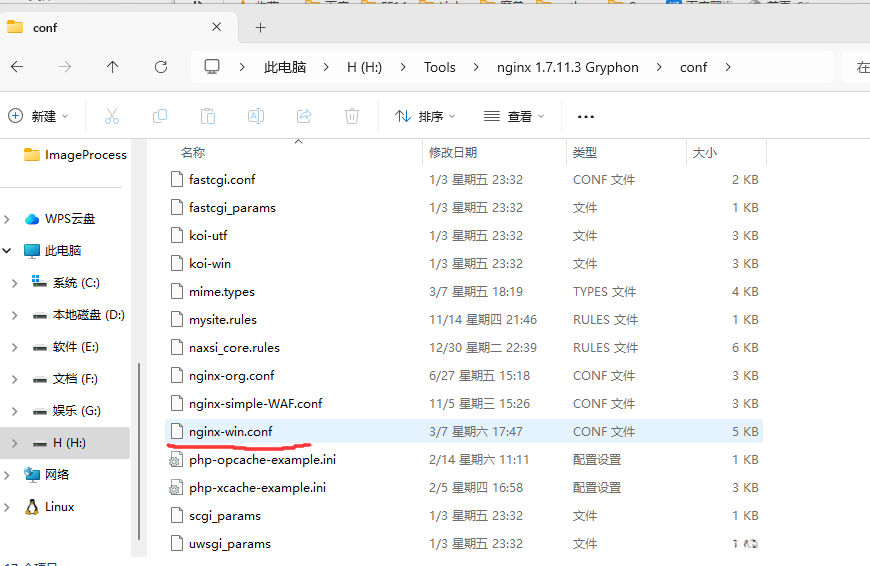Viewport: 870px width, 566px height.
Task: Click nginx 1.7.11.3 Gryphon breadcrumb
Action: (568, 67)
